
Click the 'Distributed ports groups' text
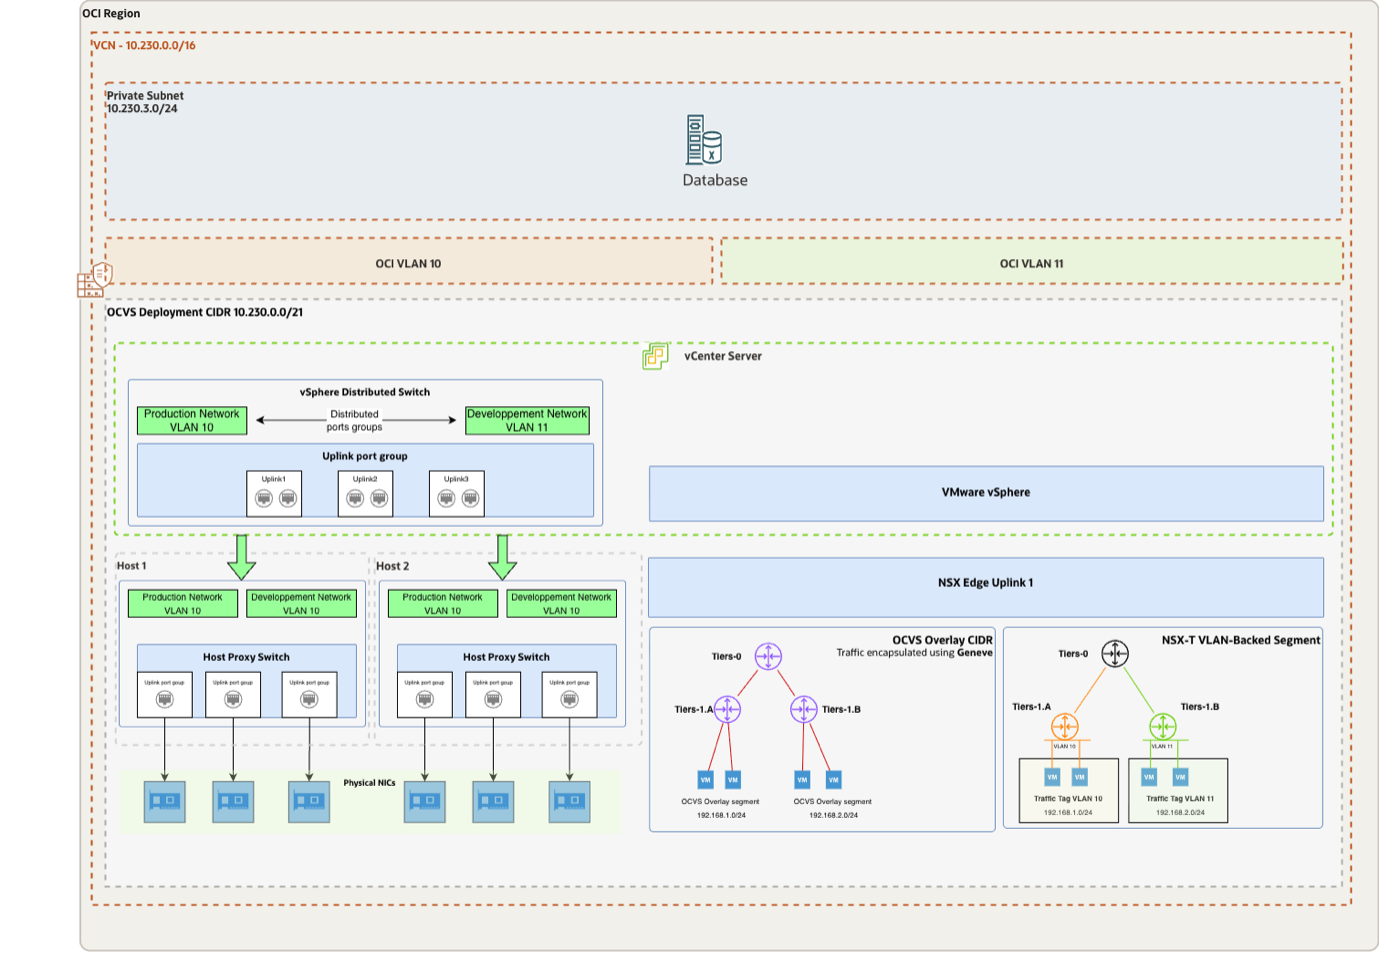pos(355,420)
